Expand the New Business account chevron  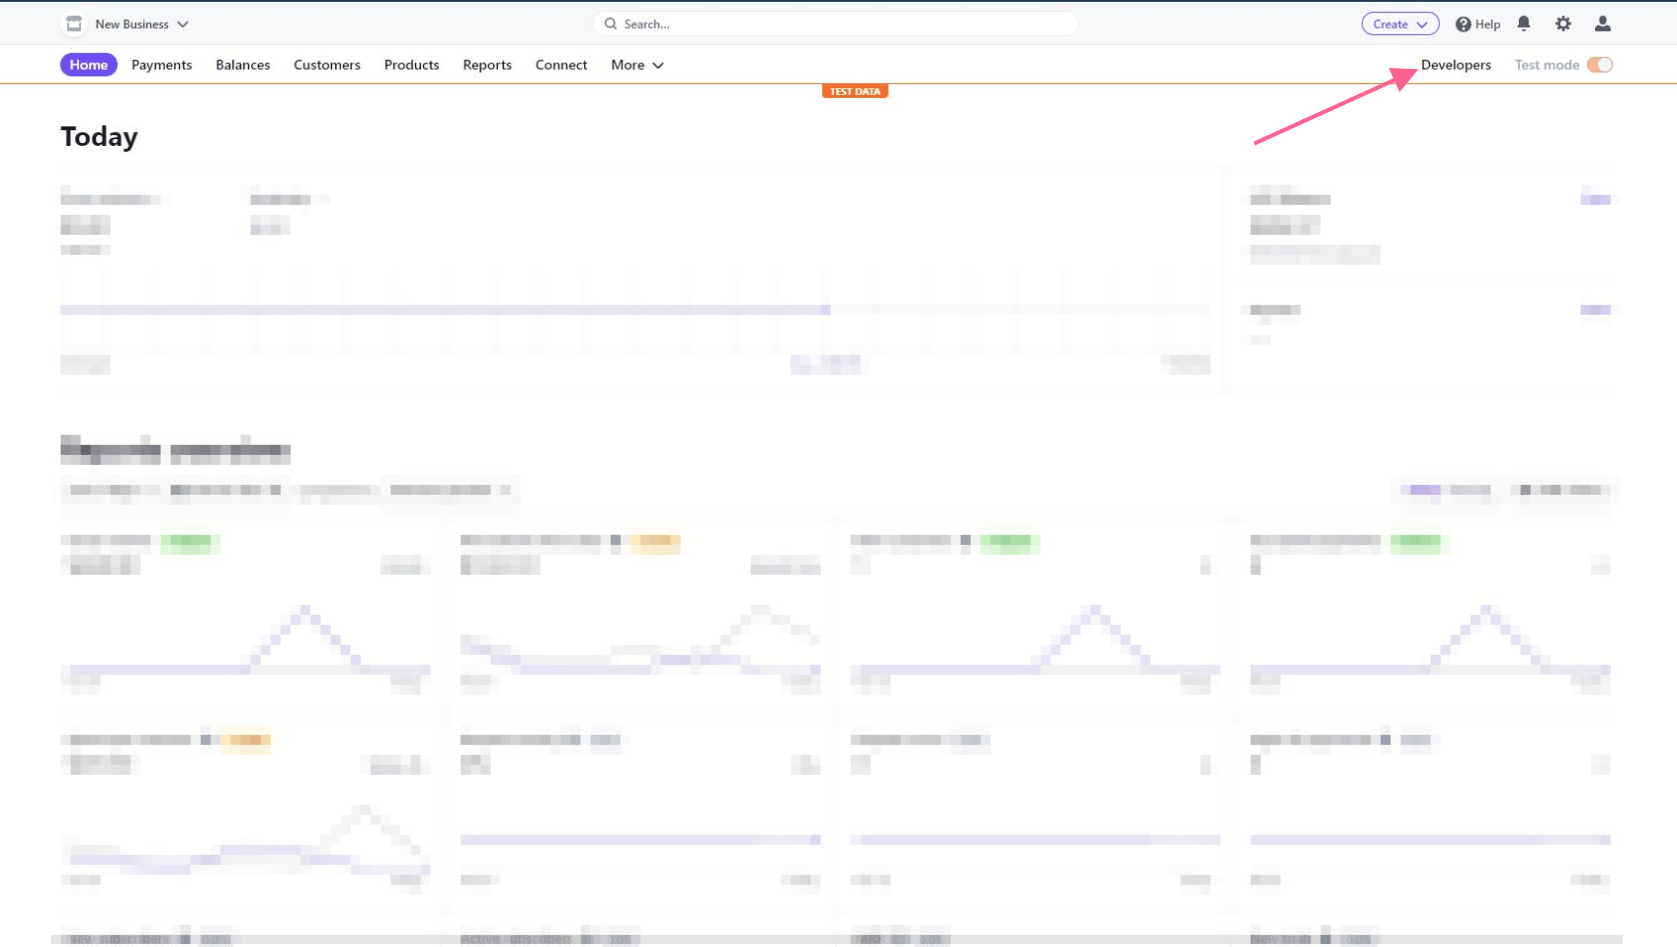pos(183,24)
